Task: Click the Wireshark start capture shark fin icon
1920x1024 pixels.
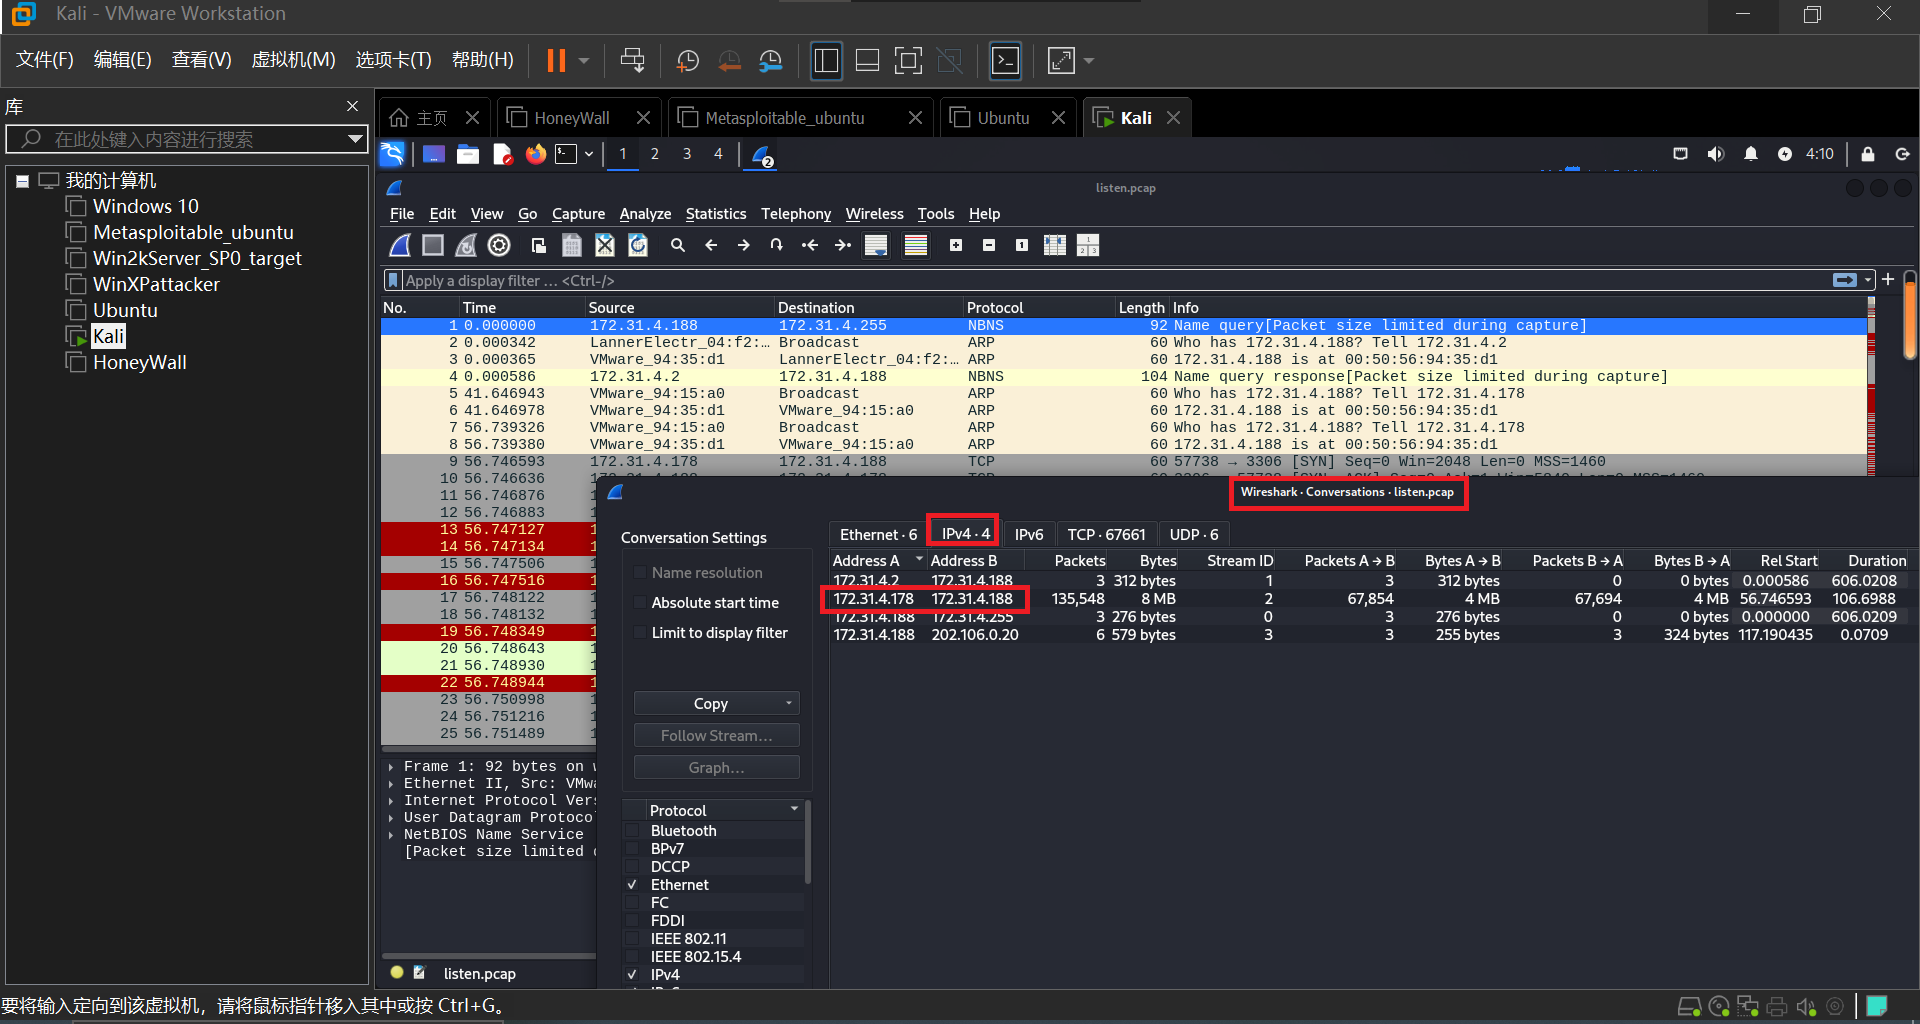Action: (x=400, y=245)
